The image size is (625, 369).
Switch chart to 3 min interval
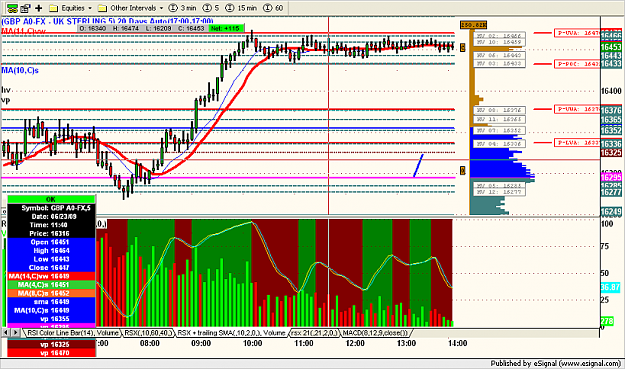(x=182, y=8)
